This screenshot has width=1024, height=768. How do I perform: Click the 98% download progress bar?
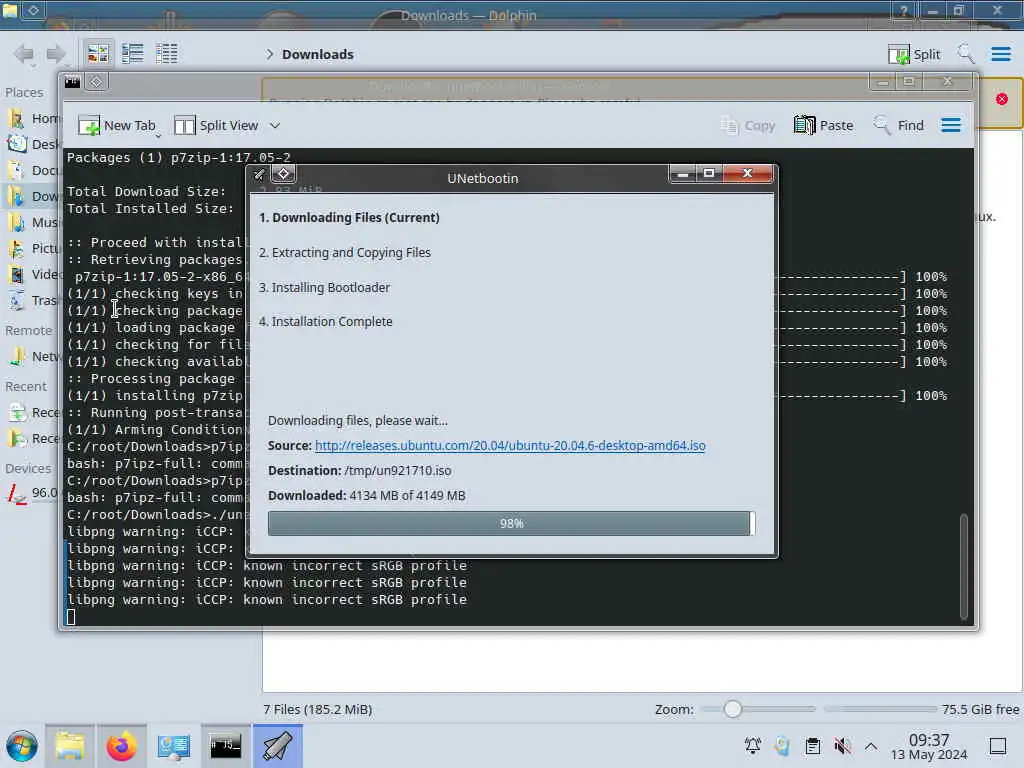pyautogui.click(x=511, y=524)
